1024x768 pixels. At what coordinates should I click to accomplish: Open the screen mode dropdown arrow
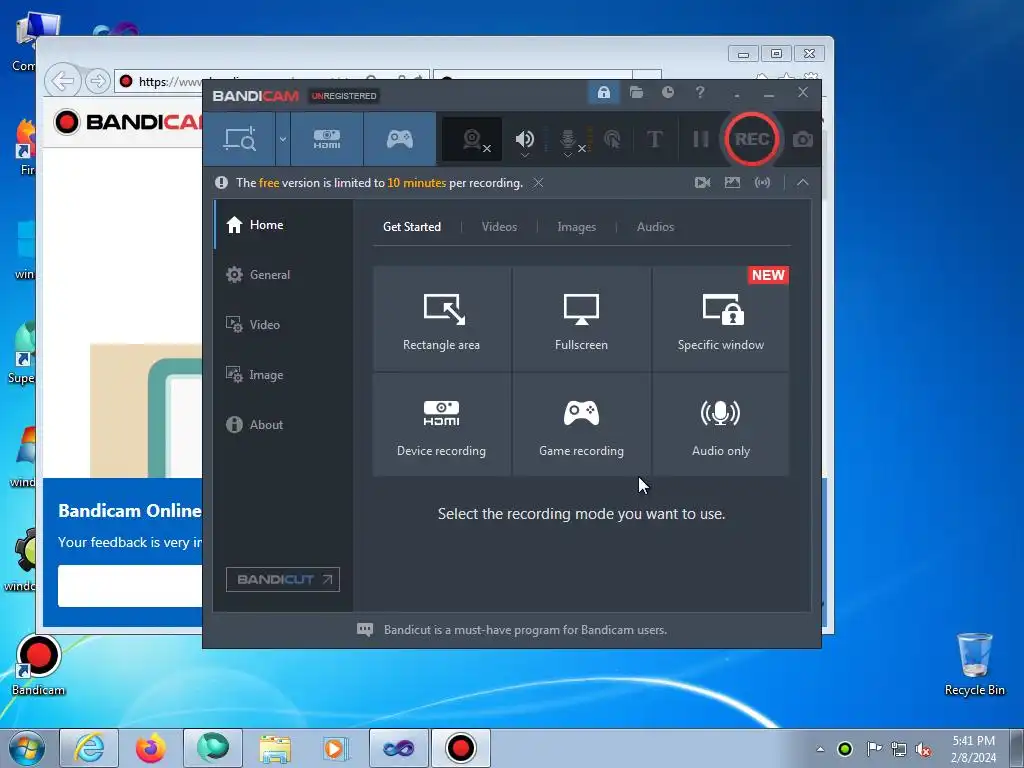click(283, 139)
